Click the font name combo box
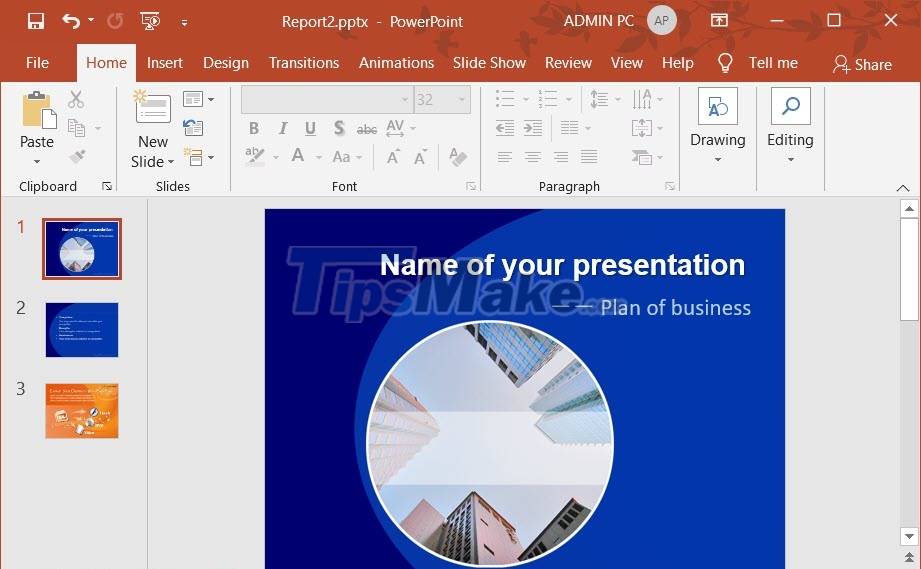Image resolution: width=921 pixels, height=569 pixels. click(x=327, y=99)
